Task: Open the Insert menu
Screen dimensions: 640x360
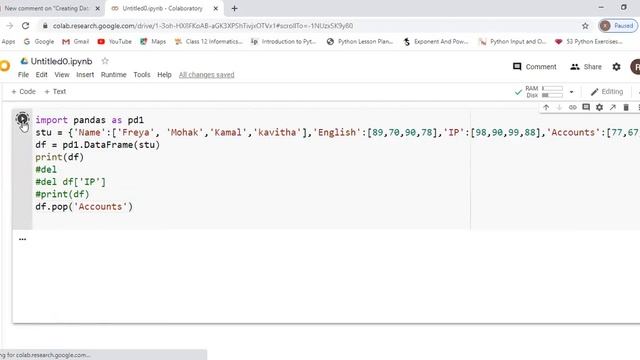Action: pyautogui.click(x=85, y=75)
